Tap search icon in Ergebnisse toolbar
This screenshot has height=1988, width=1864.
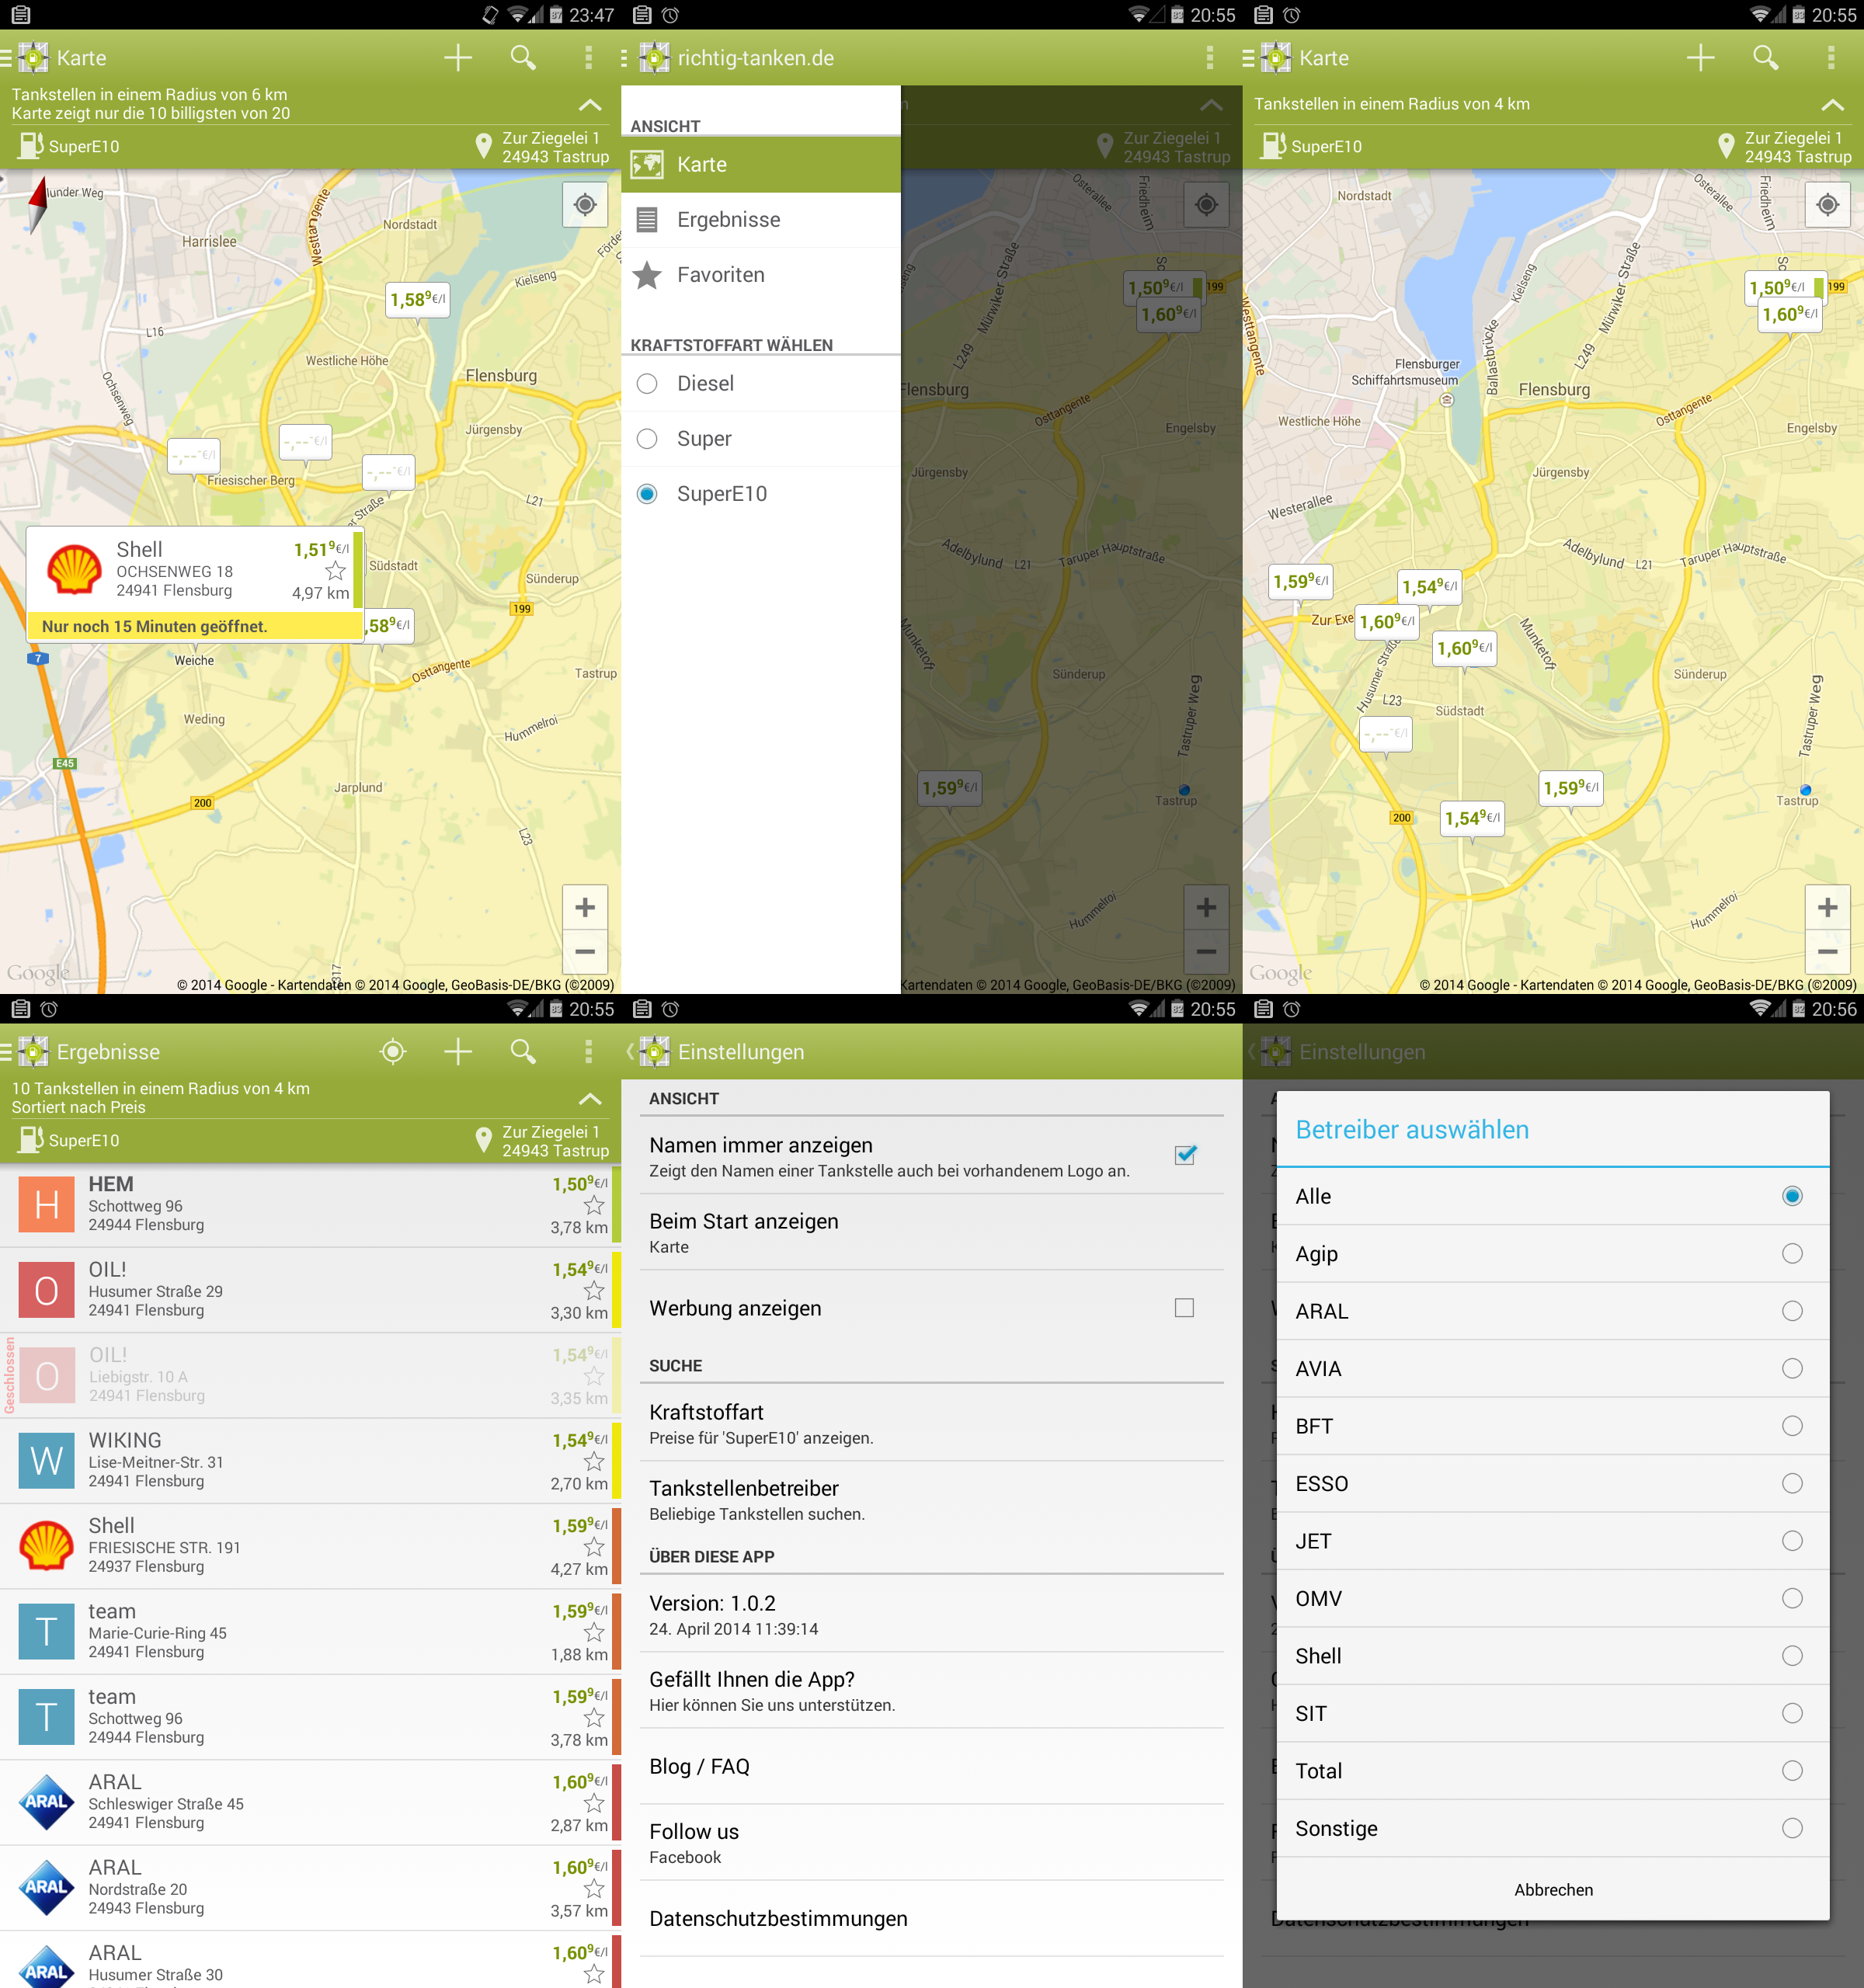click(x=523, y=1051)
